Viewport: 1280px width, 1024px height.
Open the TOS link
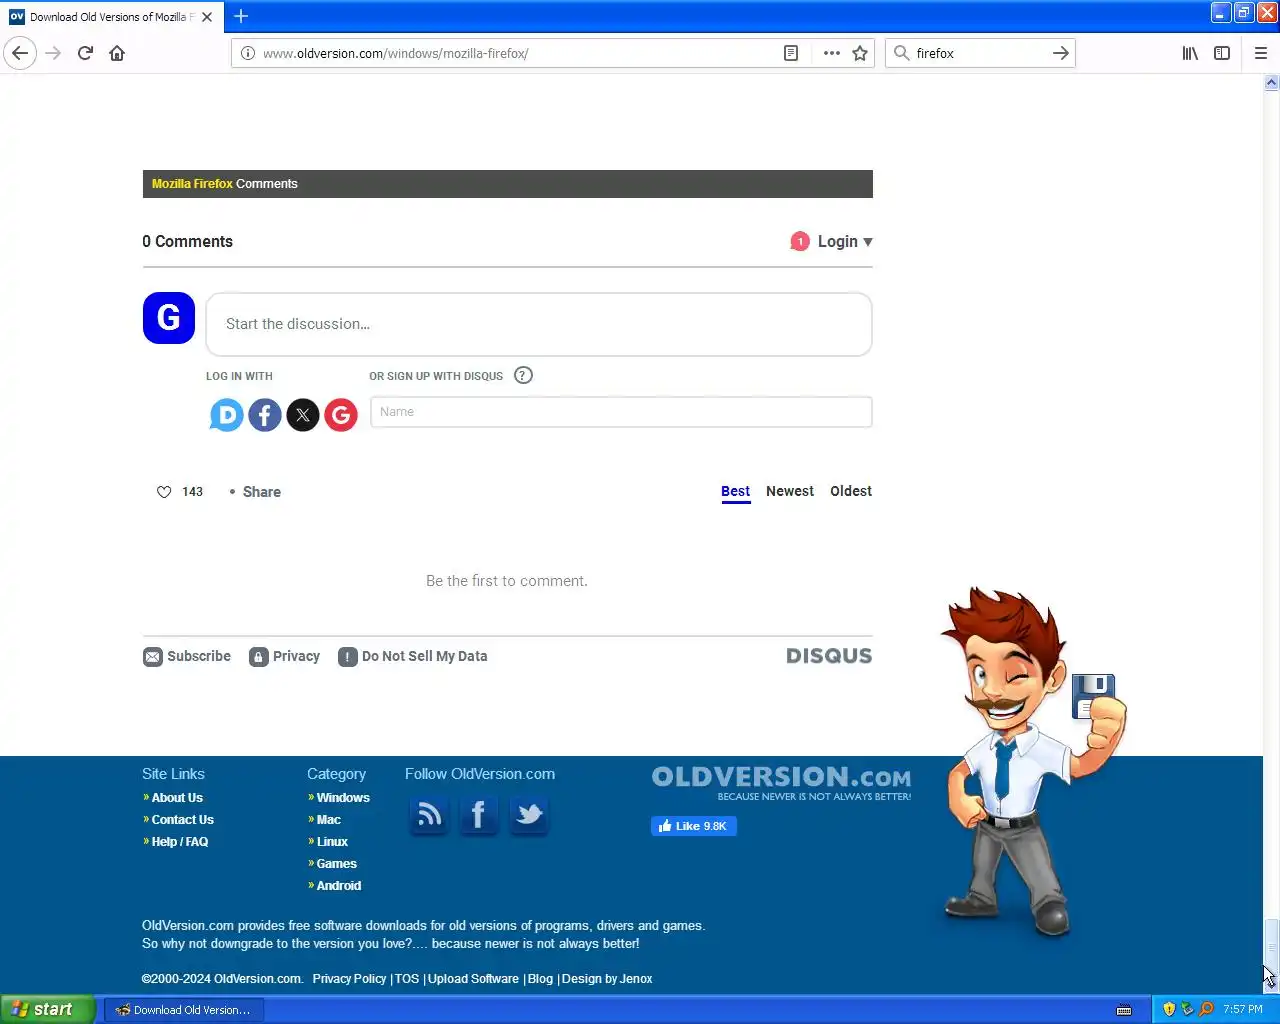point(407,979)
